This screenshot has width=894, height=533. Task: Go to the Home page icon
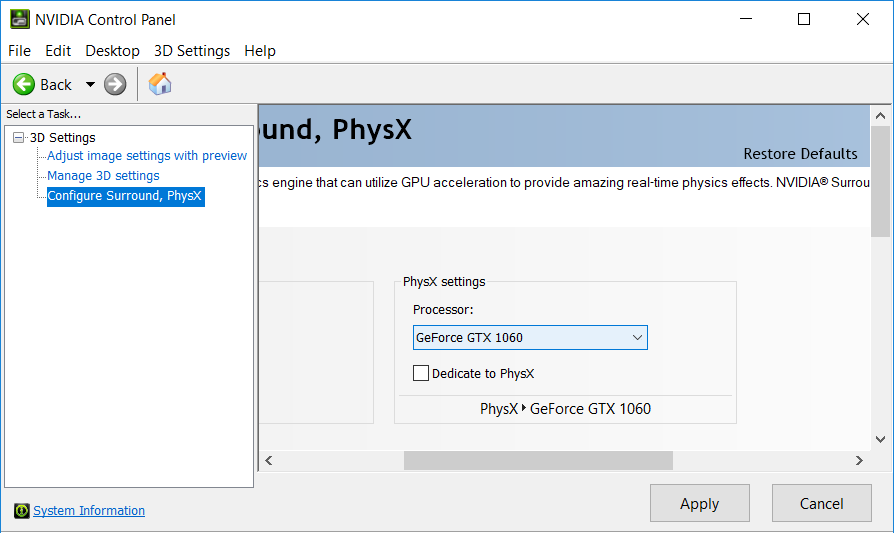pyautogui.click(x=160, y=84)
